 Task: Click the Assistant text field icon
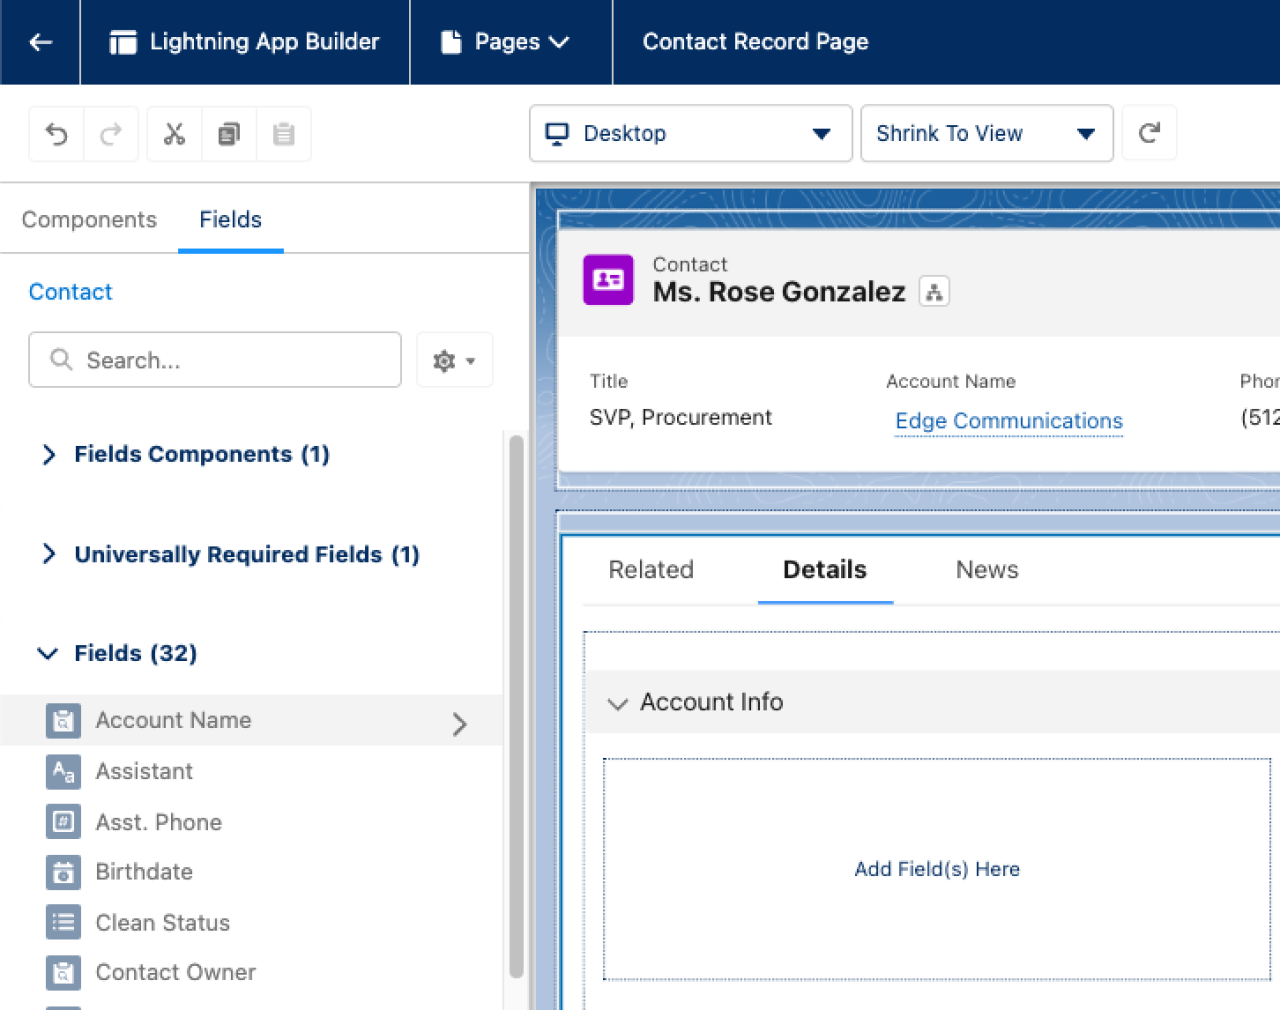point(63,771)
